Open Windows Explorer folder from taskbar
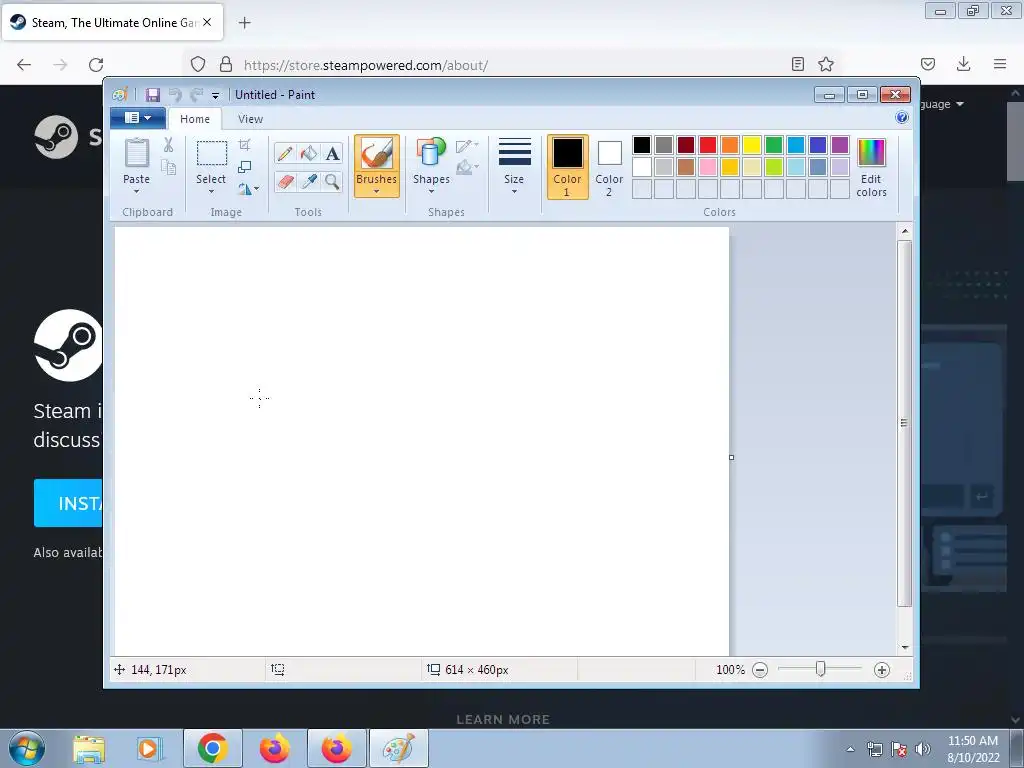Screen dimensions: 1024x768 89,748
